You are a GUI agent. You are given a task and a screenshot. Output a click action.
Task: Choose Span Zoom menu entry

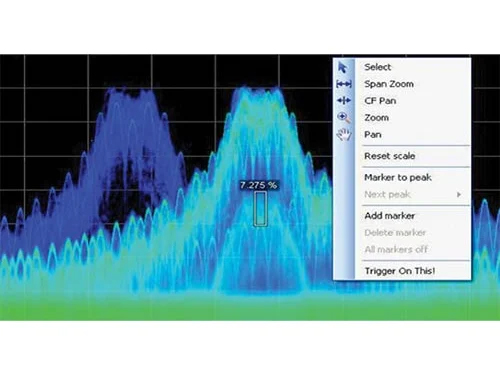389,84
